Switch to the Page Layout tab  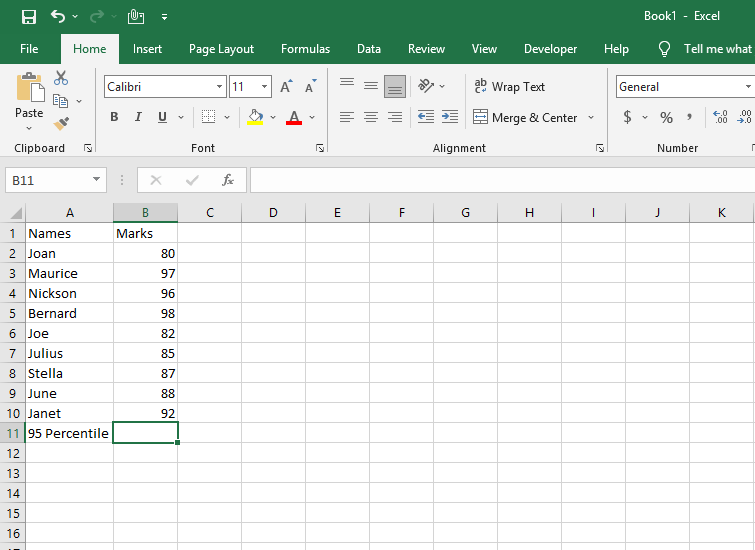point(221,49)
